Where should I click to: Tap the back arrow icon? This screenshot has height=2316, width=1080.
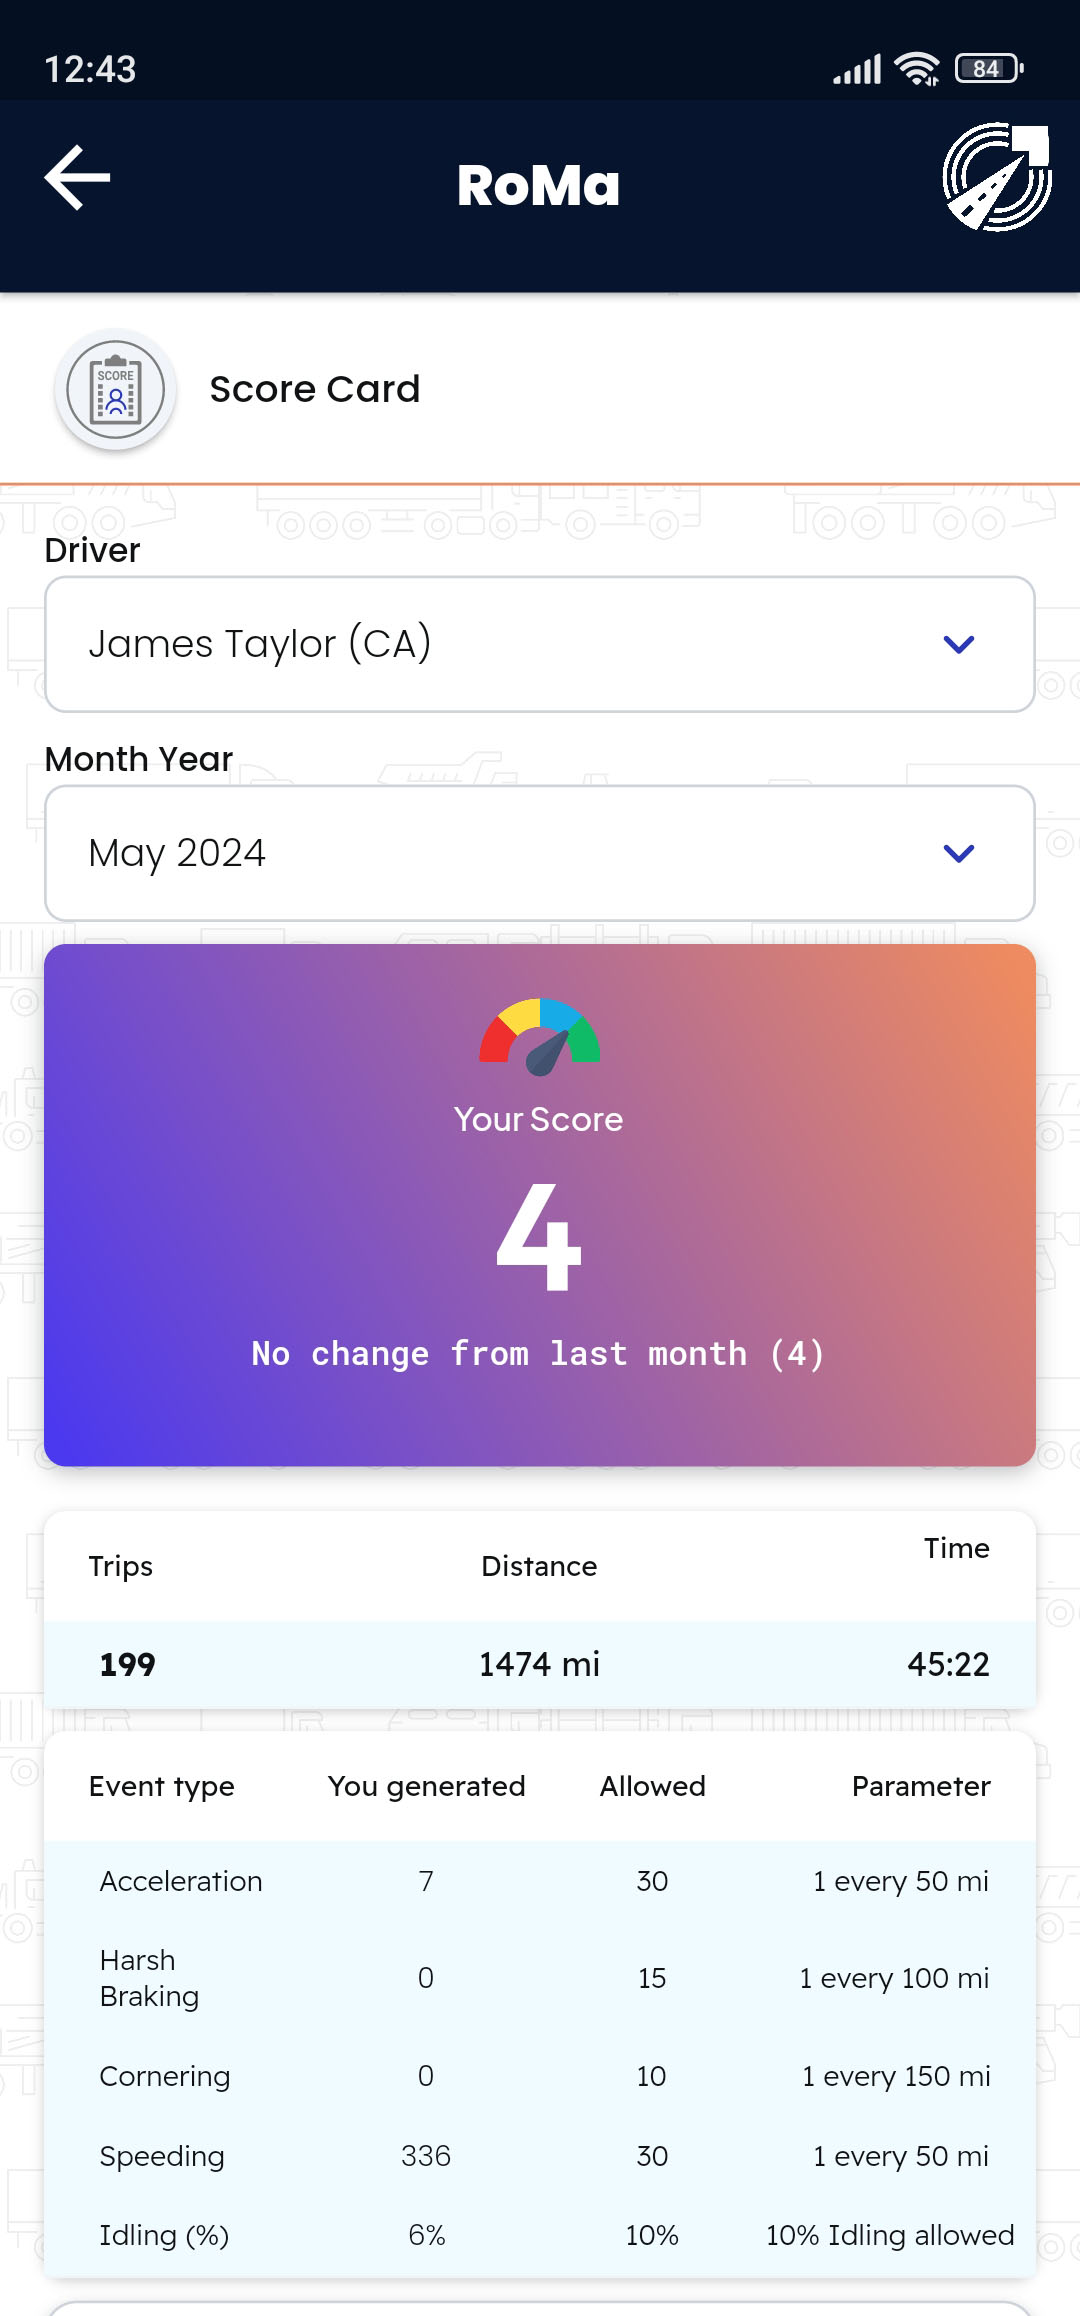(x=77, y=178)
